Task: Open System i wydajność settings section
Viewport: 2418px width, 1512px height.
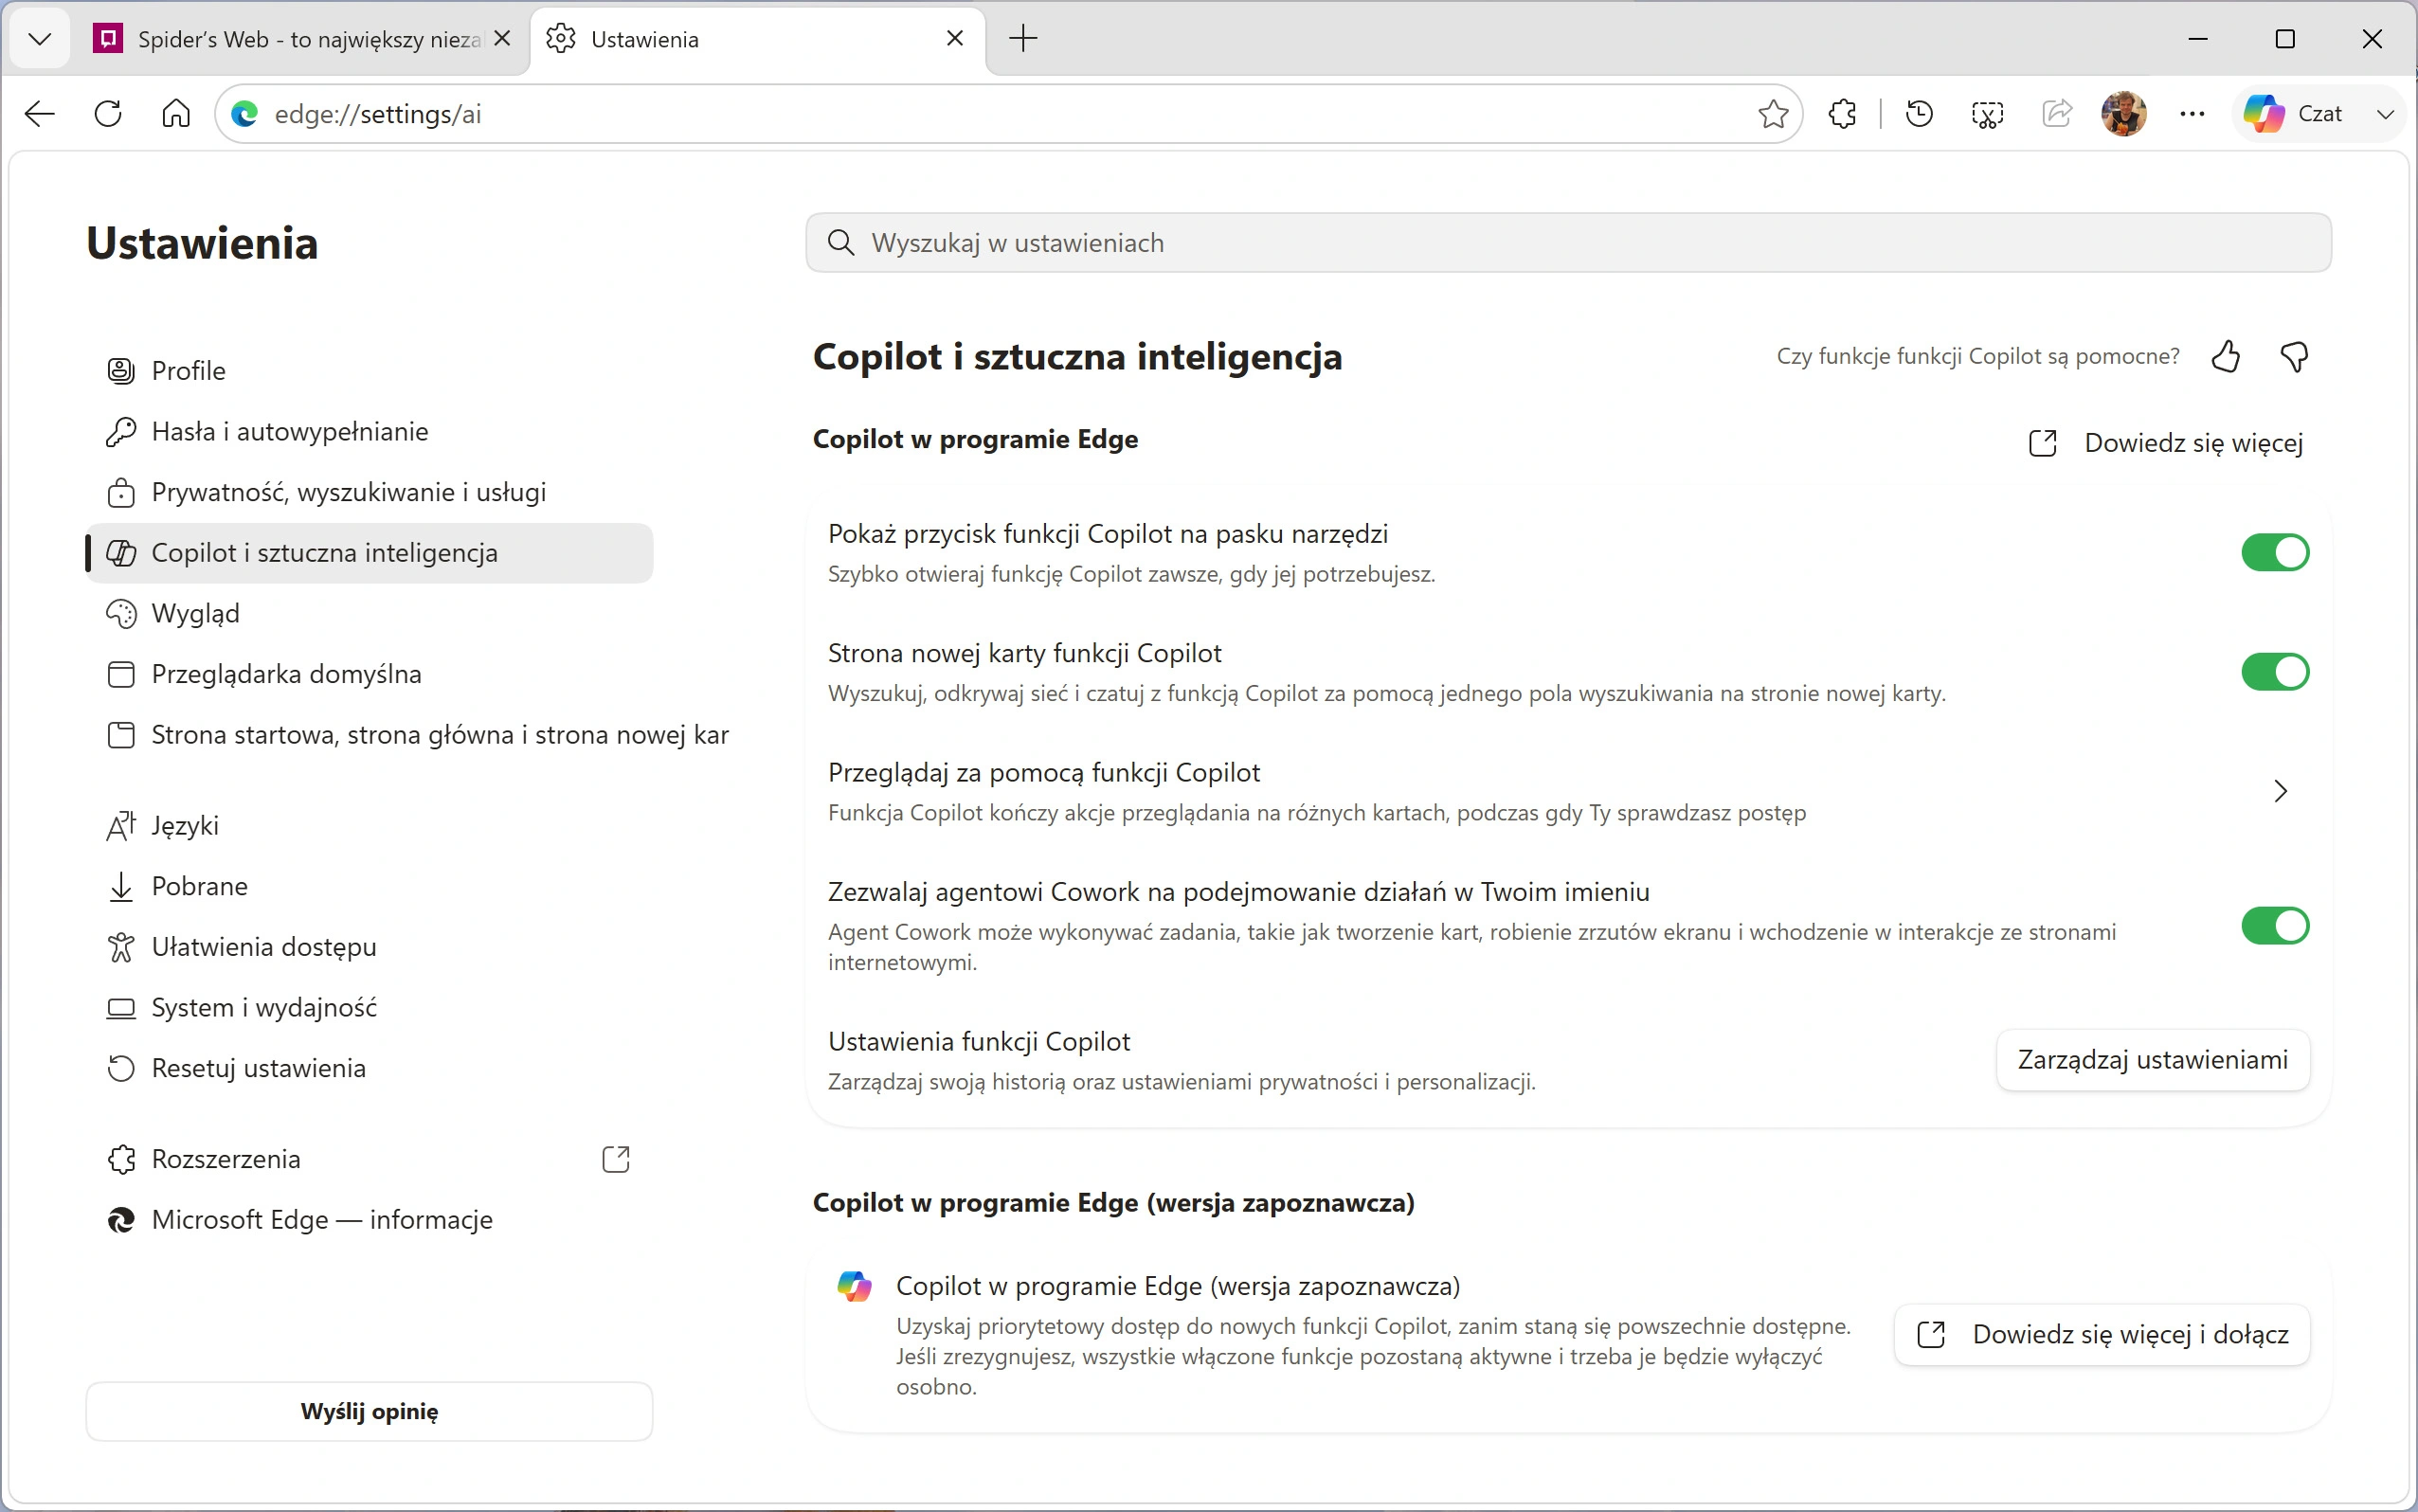Action: (x=368, y=1008)
